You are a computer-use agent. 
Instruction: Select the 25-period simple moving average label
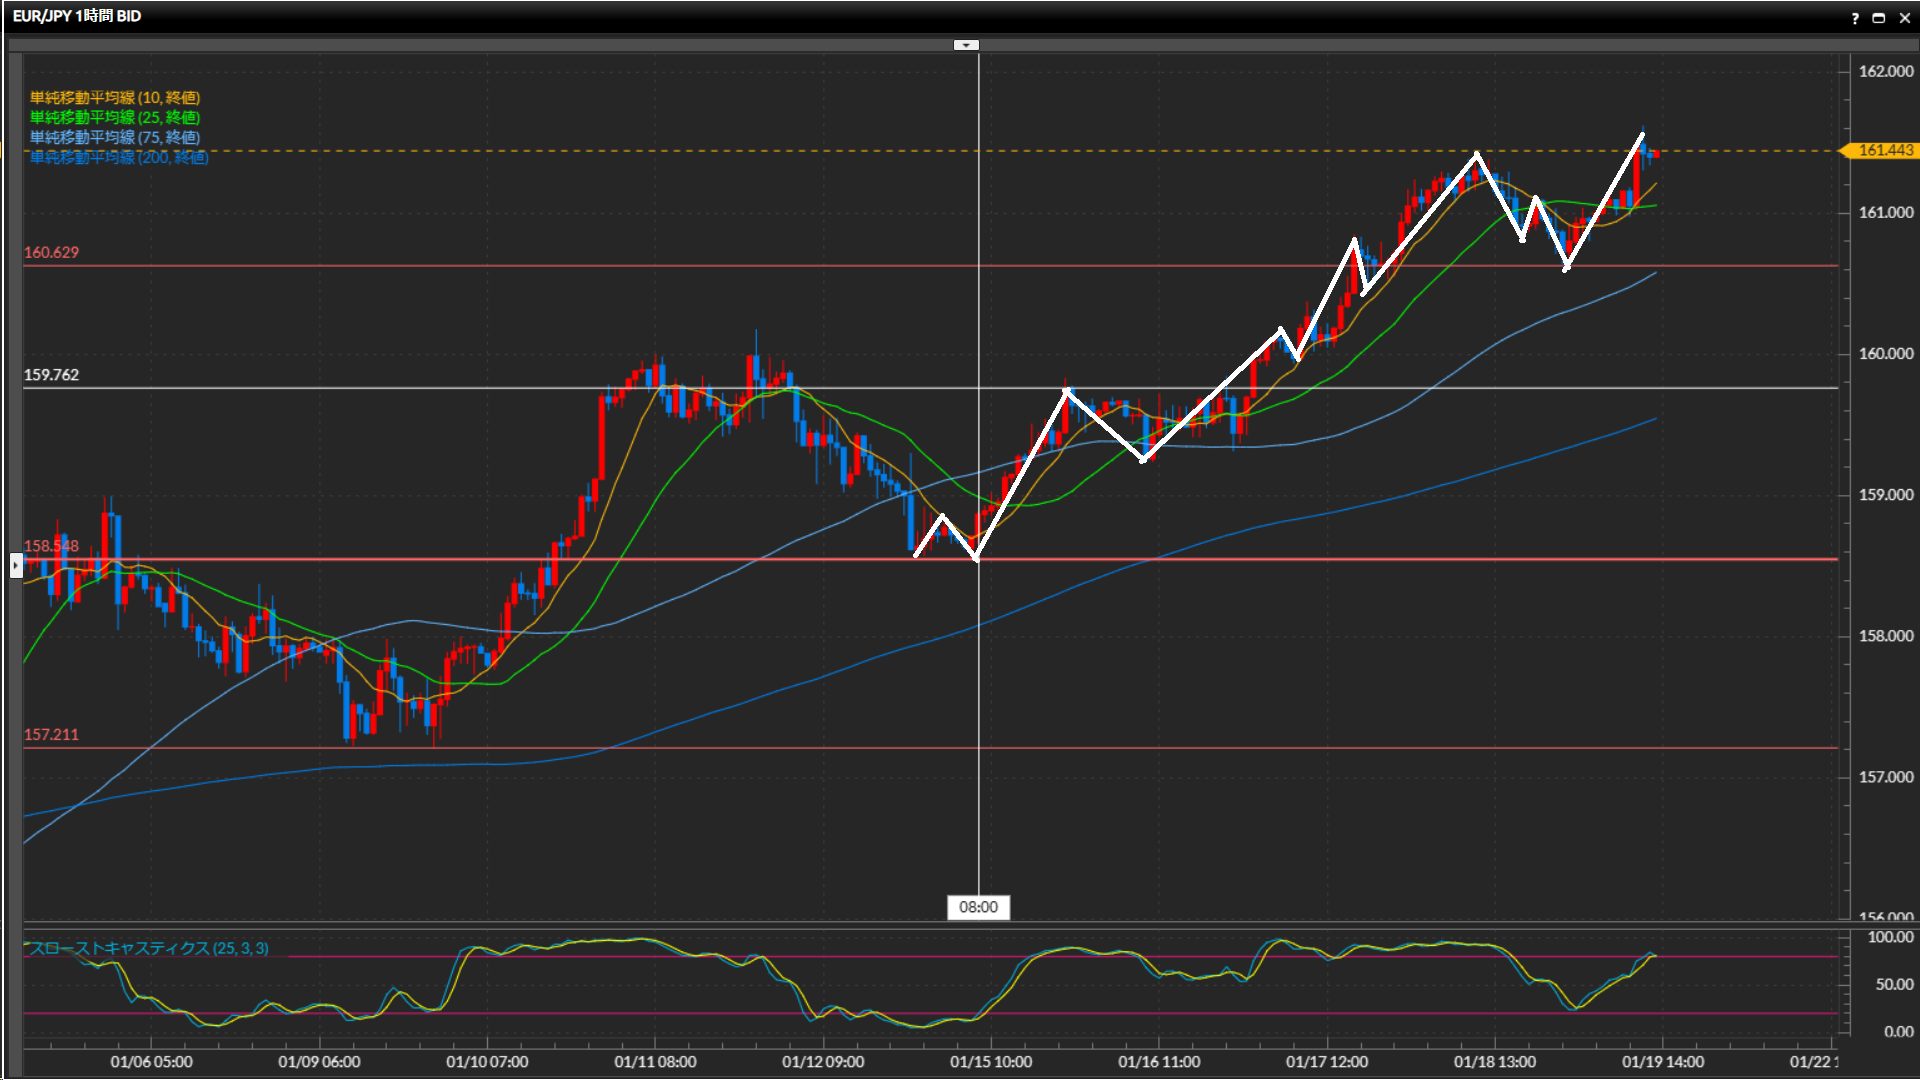(x=115, y=117)
